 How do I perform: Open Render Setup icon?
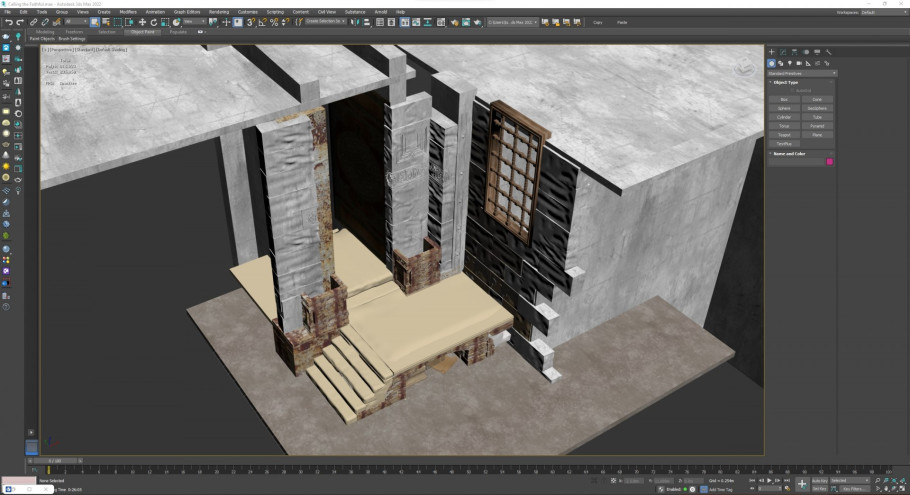454,22
